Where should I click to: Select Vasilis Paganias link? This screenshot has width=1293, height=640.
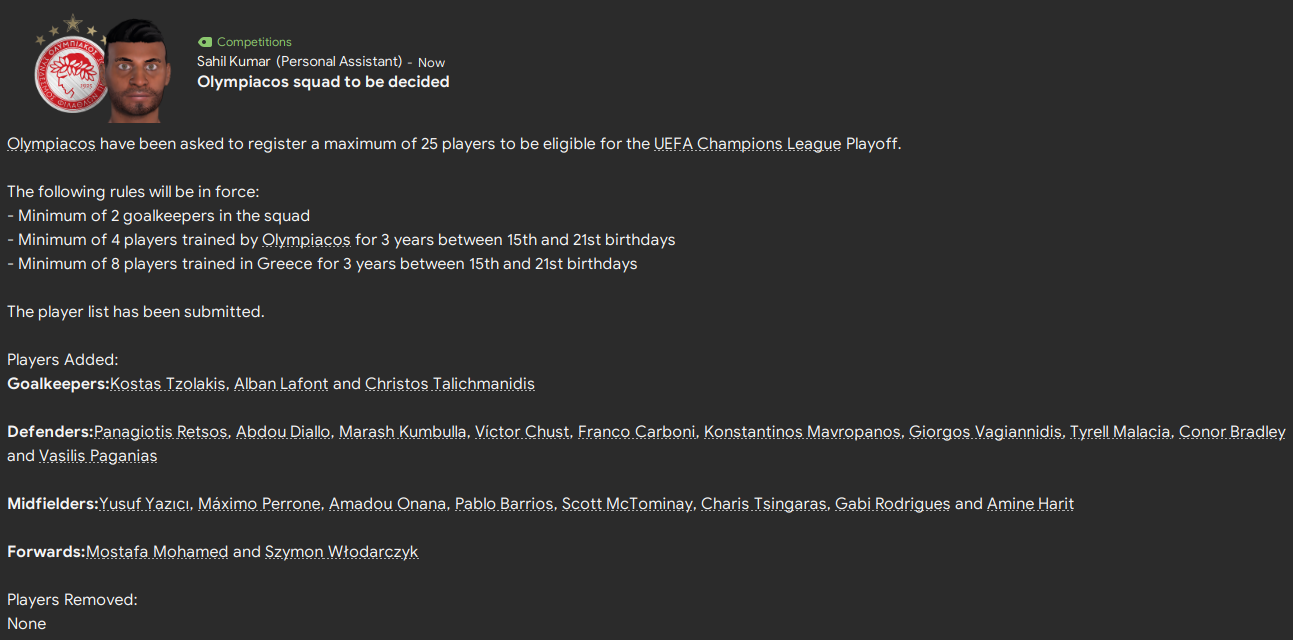tap(98, 456)
